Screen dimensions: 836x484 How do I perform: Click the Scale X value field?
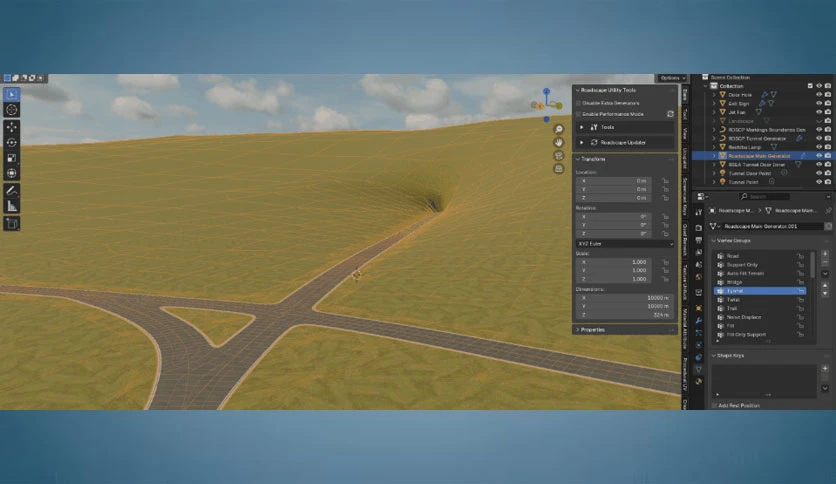613,262
